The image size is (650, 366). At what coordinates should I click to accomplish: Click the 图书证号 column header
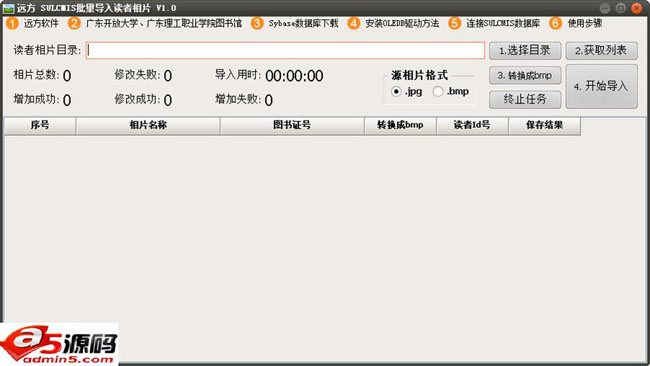(x=292, y=126)
